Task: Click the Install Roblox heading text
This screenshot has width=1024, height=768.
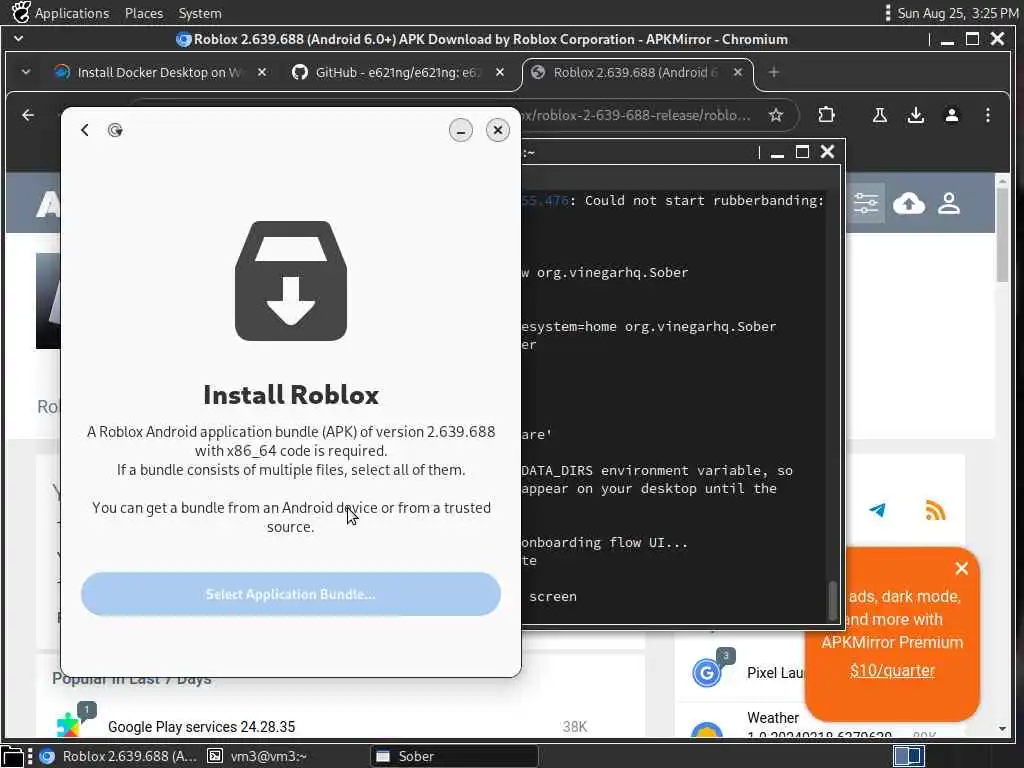Action: tap(291, 394)
